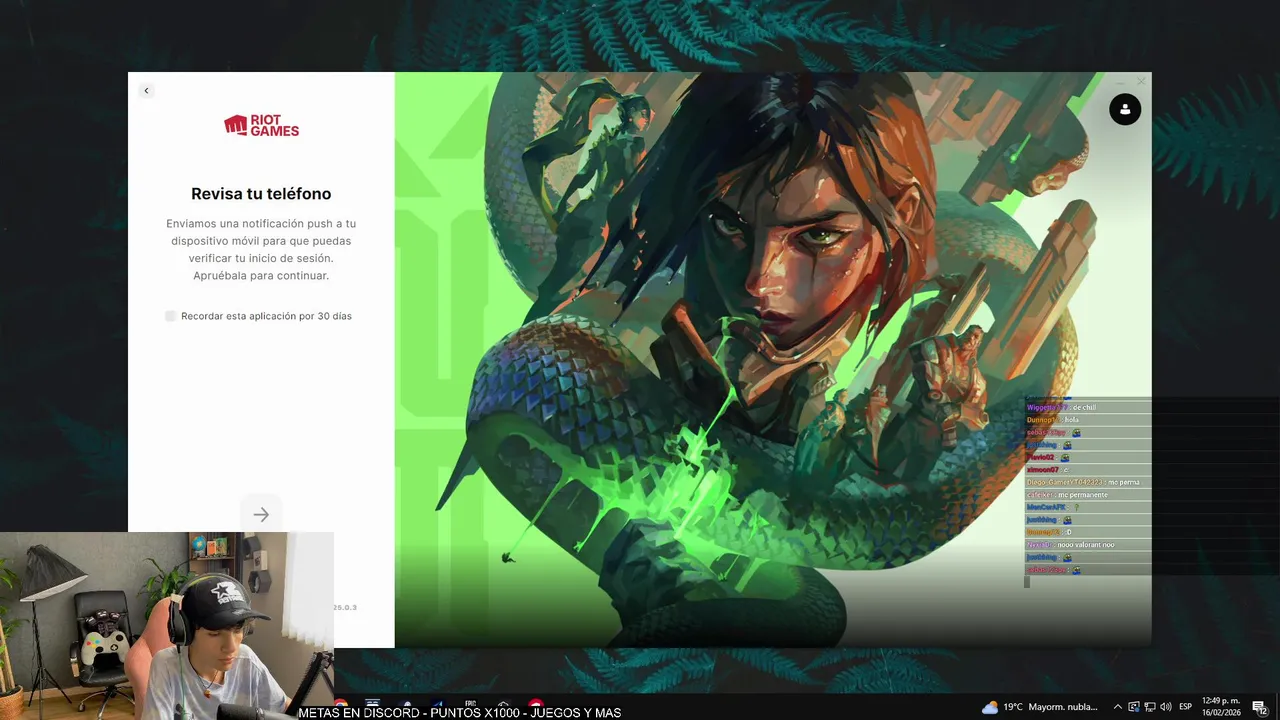Click the chat message 'de chill'

click(1084, 408)
